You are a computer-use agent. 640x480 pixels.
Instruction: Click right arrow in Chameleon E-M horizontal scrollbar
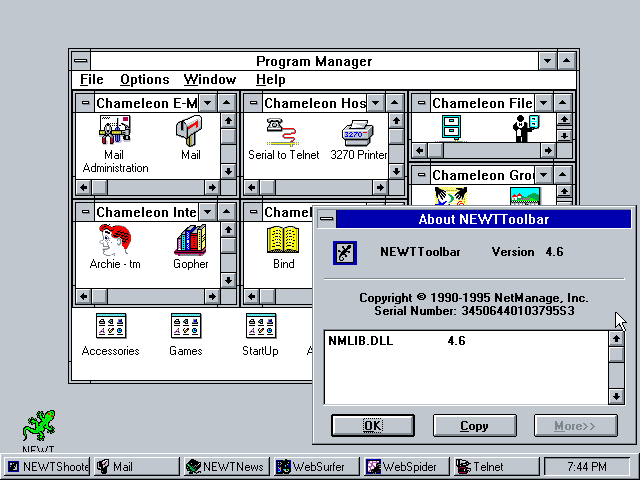212,187
